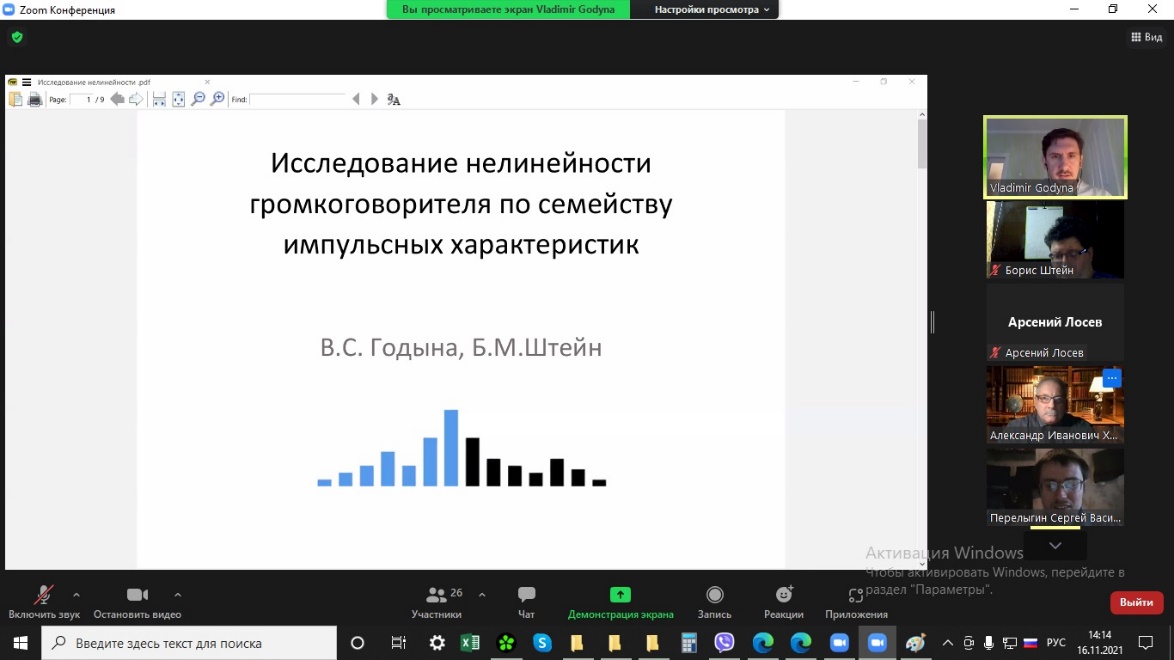Show next participants with down chevron
Viewport: 1174px width, 660px height.
coord(1055,545)
